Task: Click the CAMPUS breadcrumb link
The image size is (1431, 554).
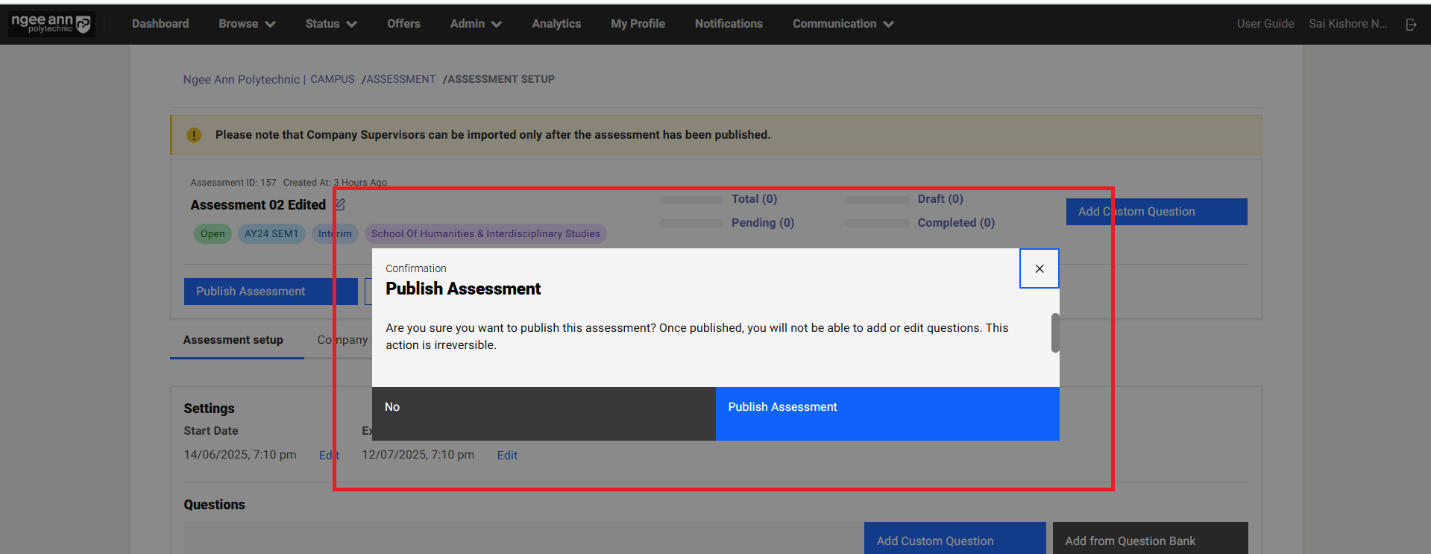Action: pyautogui.click(x=332, y=79)
